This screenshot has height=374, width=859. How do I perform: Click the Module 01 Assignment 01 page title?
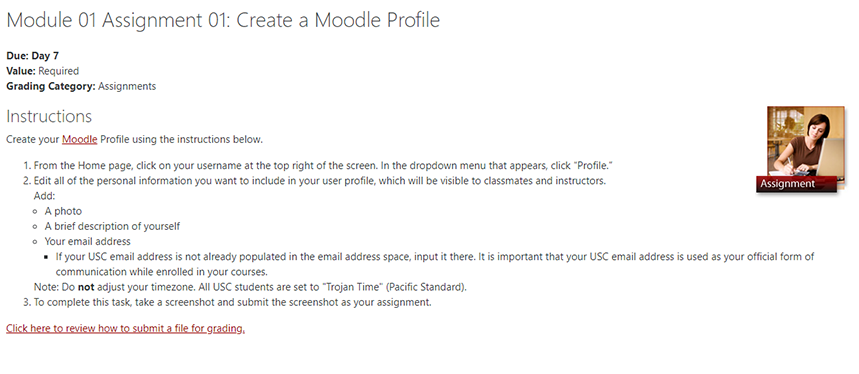(223, 20)
